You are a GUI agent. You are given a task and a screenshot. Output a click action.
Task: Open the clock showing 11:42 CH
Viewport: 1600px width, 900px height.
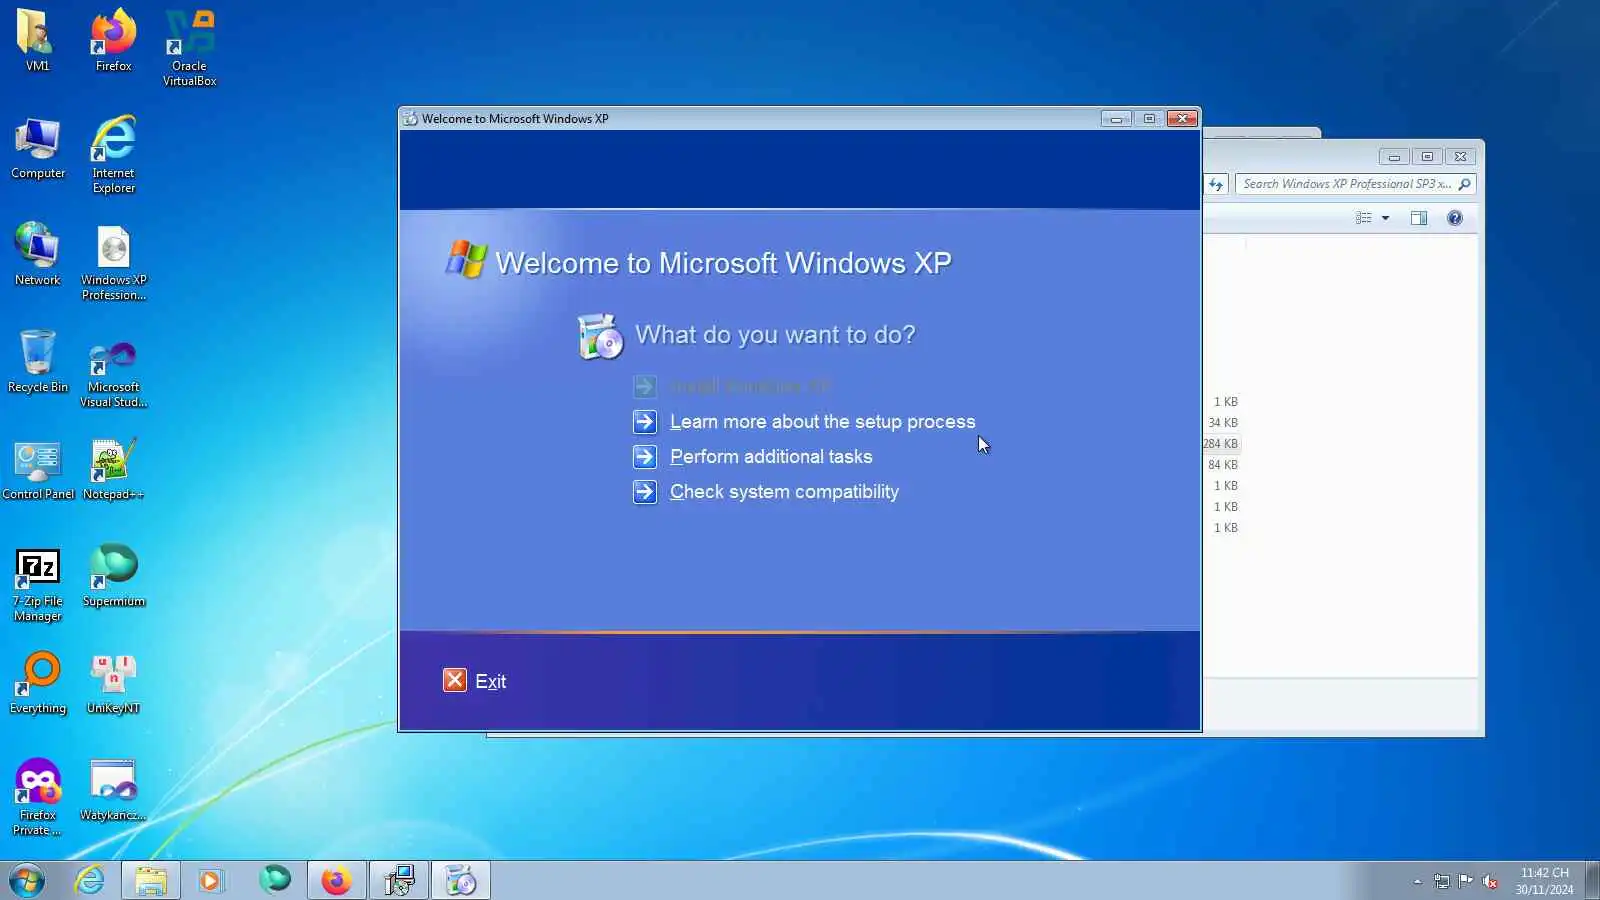[x=1544, y=880]
